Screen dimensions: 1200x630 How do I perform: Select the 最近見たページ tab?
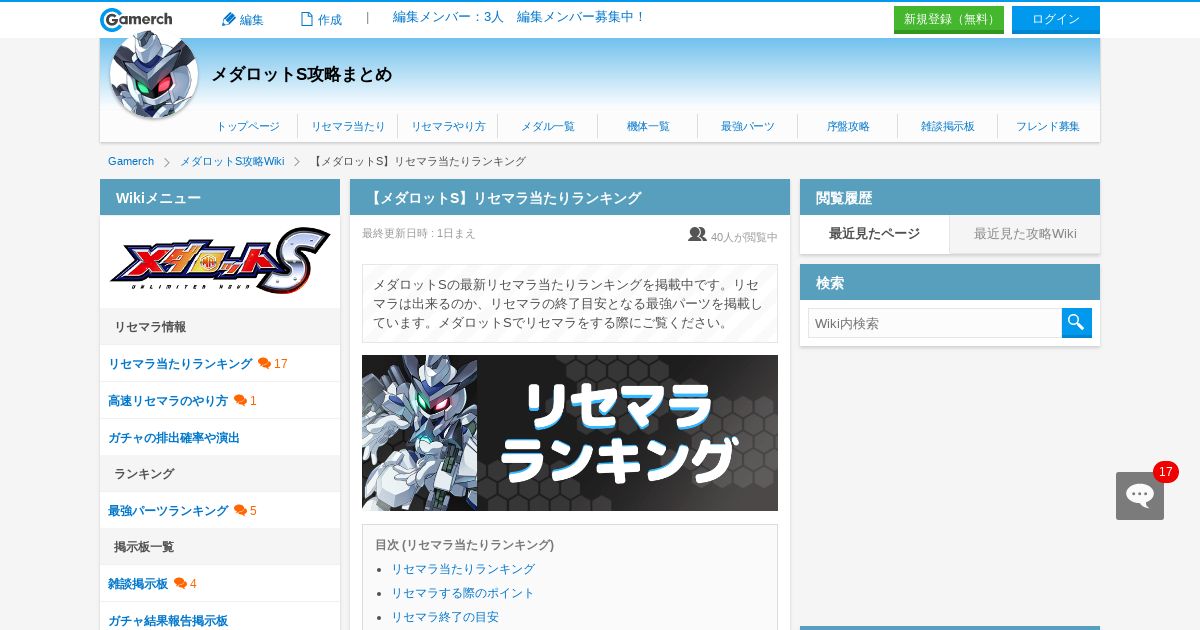coord(874,234)
